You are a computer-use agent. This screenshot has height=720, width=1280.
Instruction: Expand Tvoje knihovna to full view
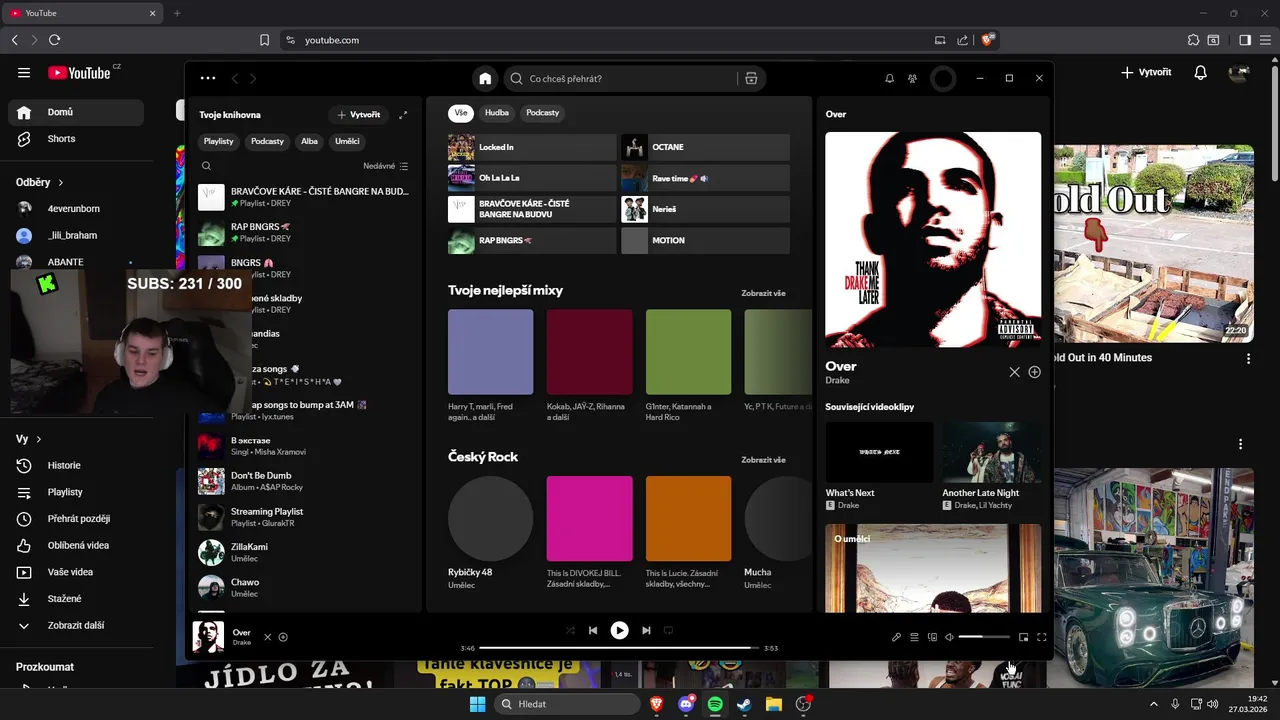coord(403,115)
